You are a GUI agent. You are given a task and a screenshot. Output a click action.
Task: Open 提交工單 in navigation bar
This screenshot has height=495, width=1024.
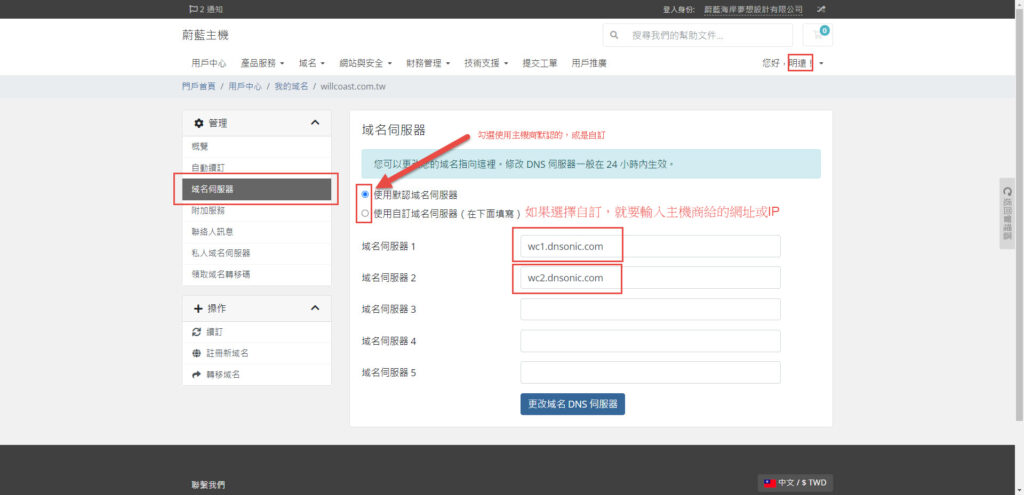click(539, 63)
